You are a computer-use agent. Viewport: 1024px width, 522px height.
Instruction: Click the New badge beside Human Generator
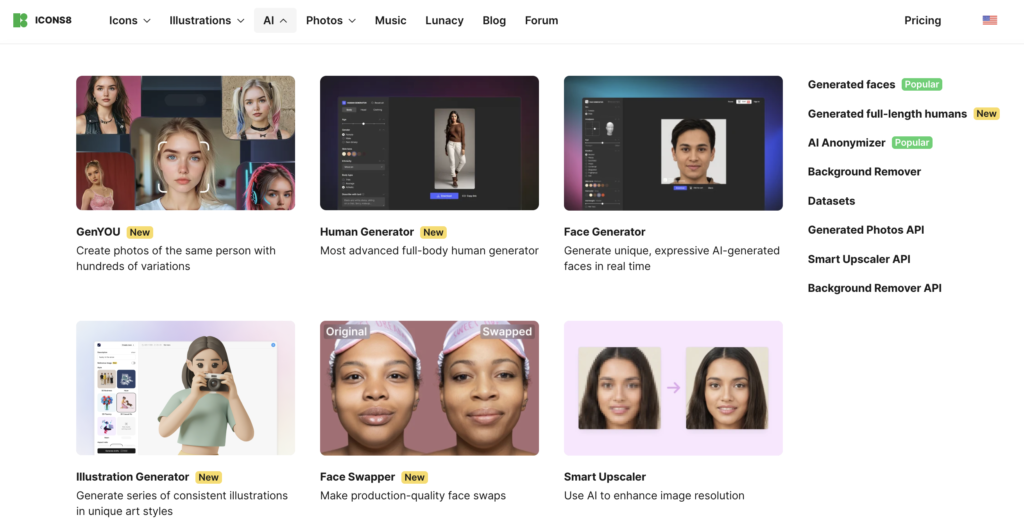coord(433,232)
